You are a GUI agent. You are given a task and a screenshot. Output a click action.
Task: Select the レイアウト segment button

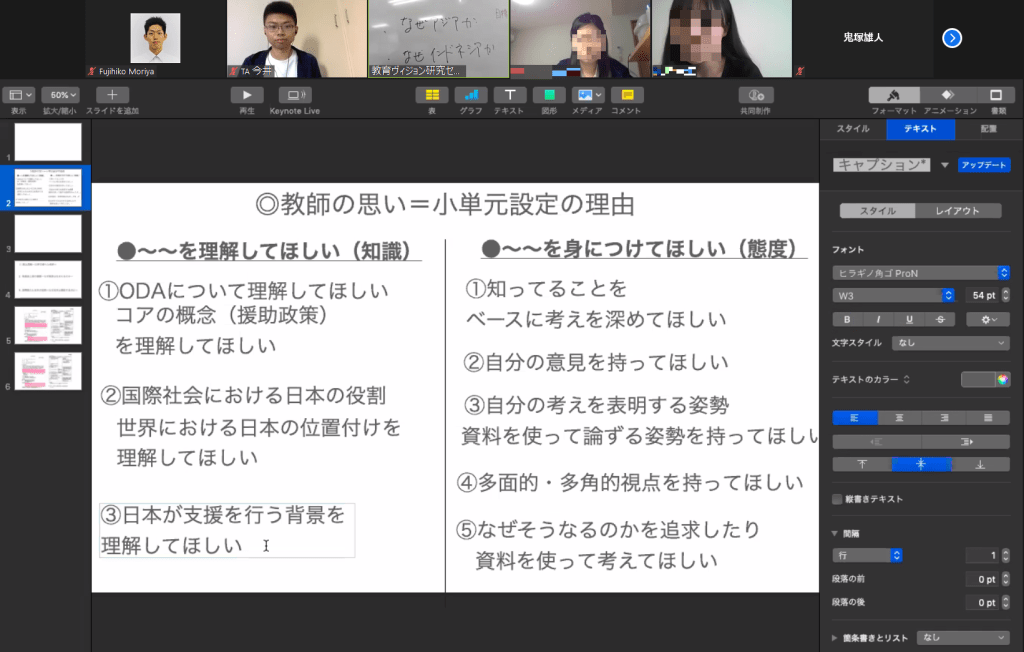click(x=962, y=211)
